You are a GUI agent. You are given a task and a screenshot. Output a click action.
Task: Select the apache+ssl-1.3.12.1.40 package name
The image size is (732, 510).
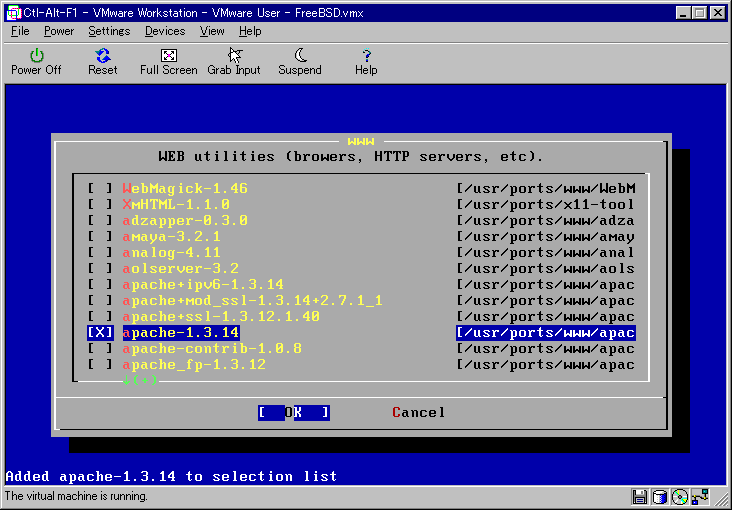[x=221, y=317]
